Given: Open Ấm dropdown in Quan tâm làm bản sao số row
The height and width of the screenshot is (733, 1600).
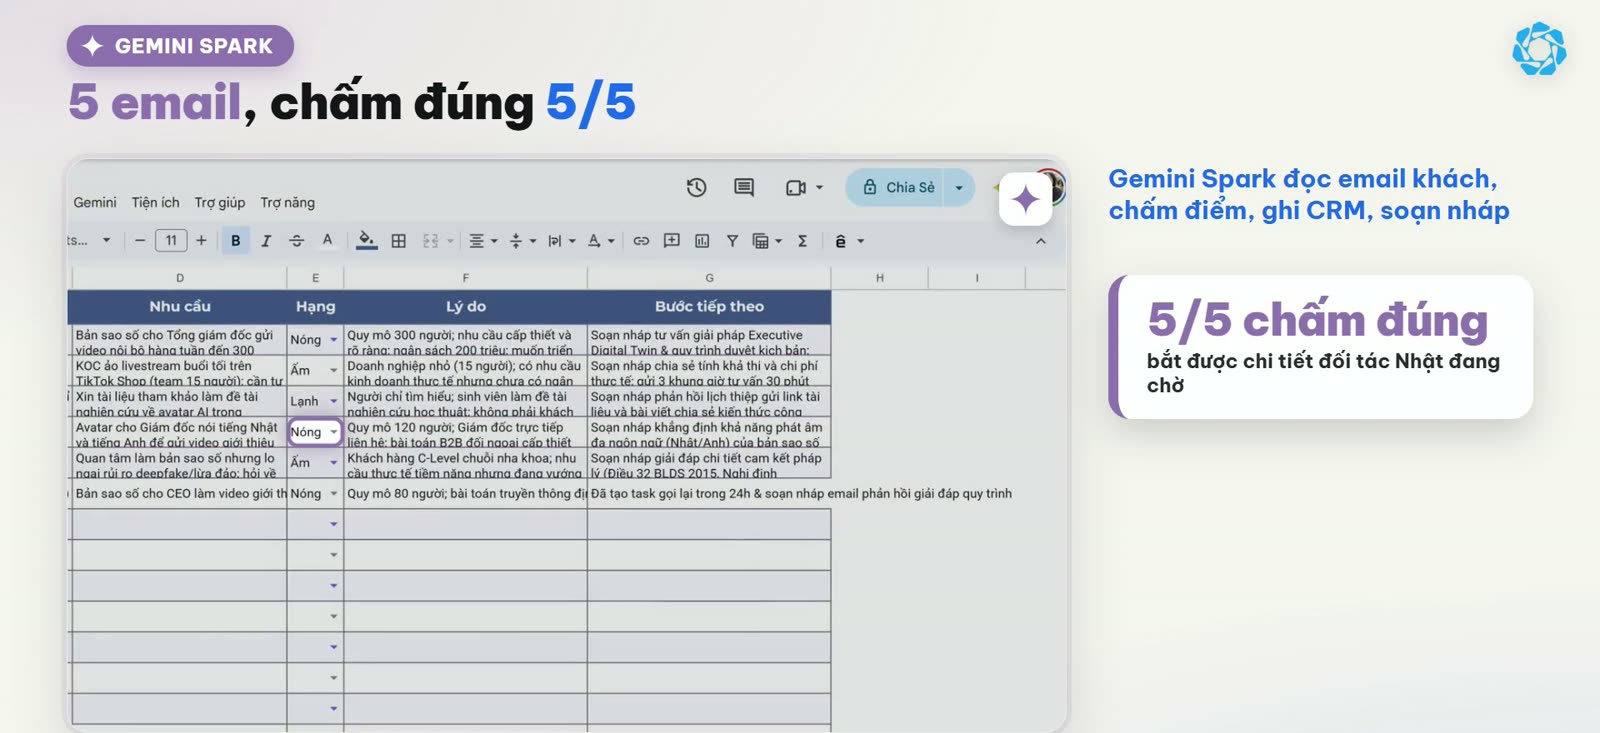Looking at the screenshot, I should point(334,463).
